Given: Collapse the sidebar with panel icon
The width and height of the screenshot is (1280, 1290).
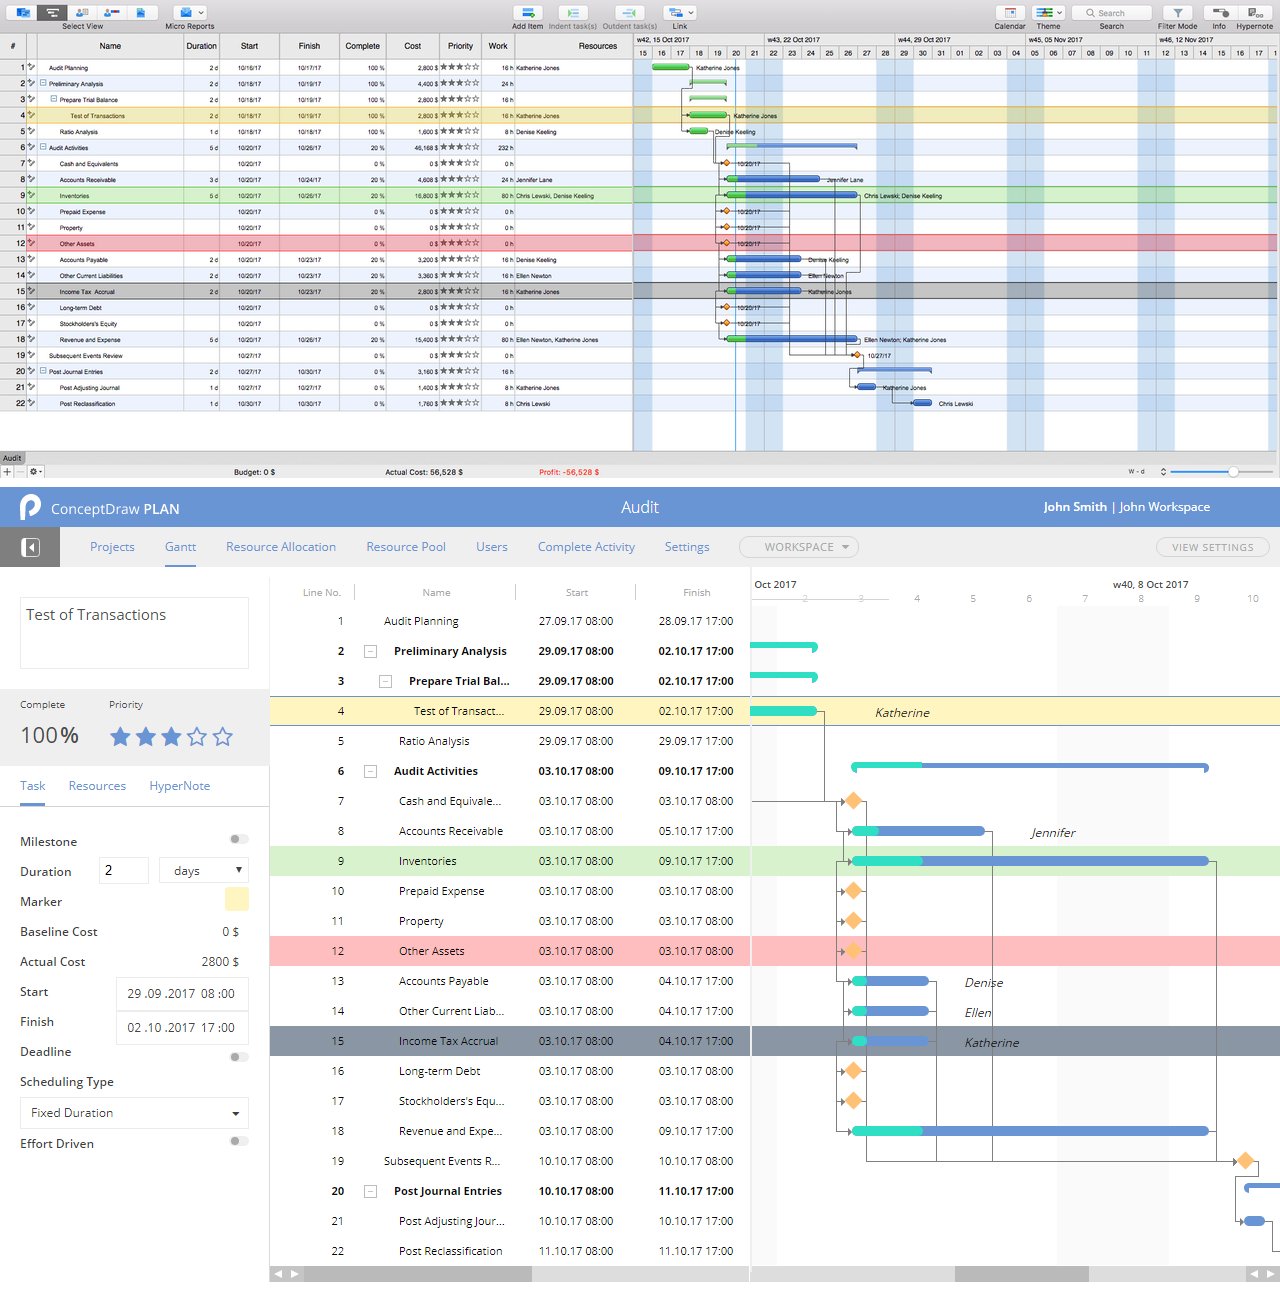Looking at the screenshot, I should pyautogui.click(x=30, y=547).
